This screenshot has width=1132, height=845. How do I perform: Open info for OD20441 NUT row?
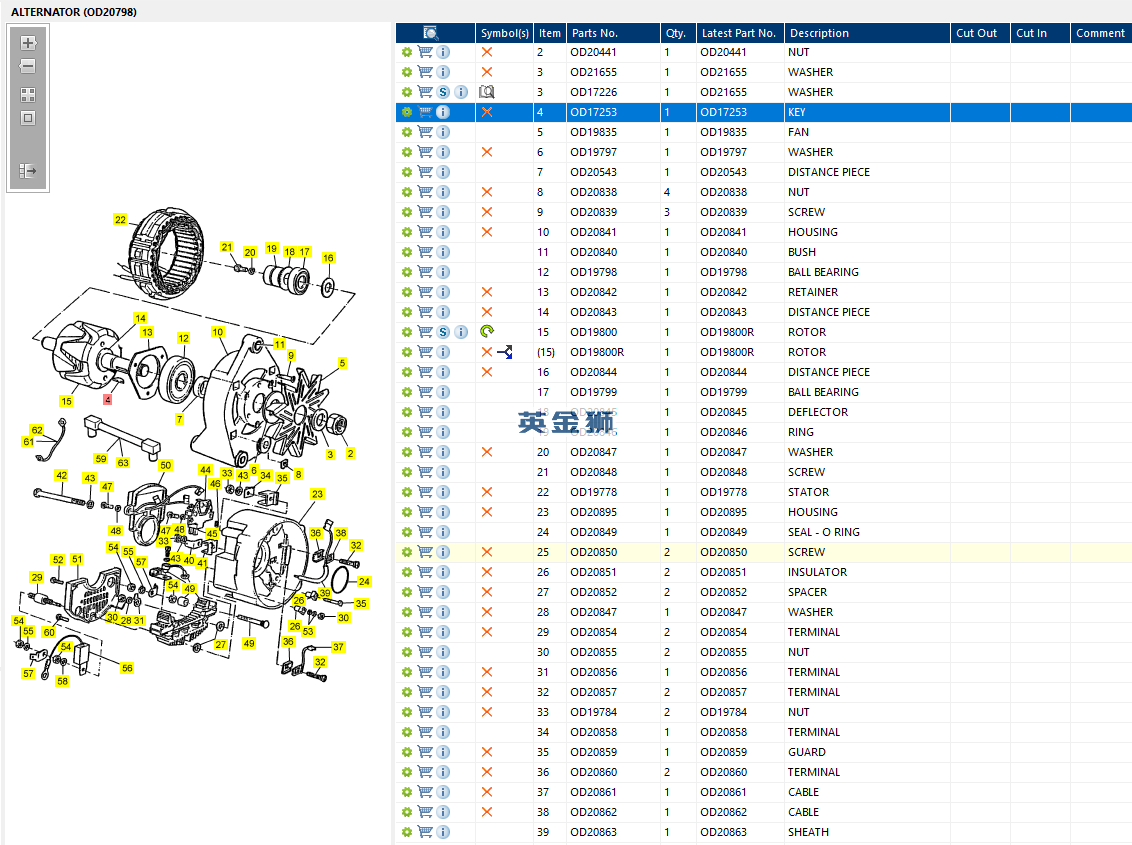point(443,52)
